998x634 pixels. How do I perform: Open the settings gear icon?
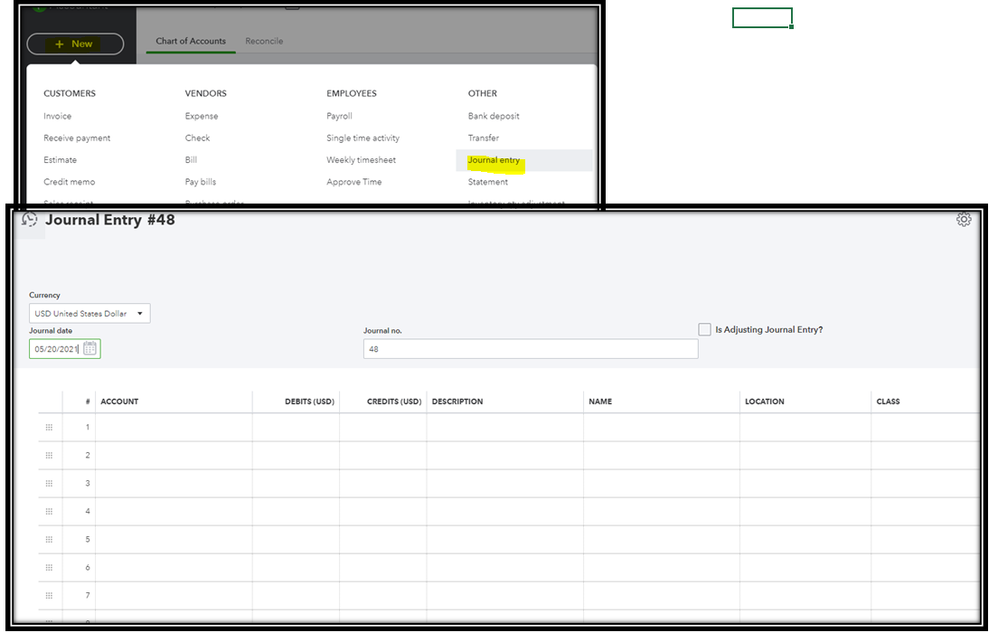[x=964, y=220]
